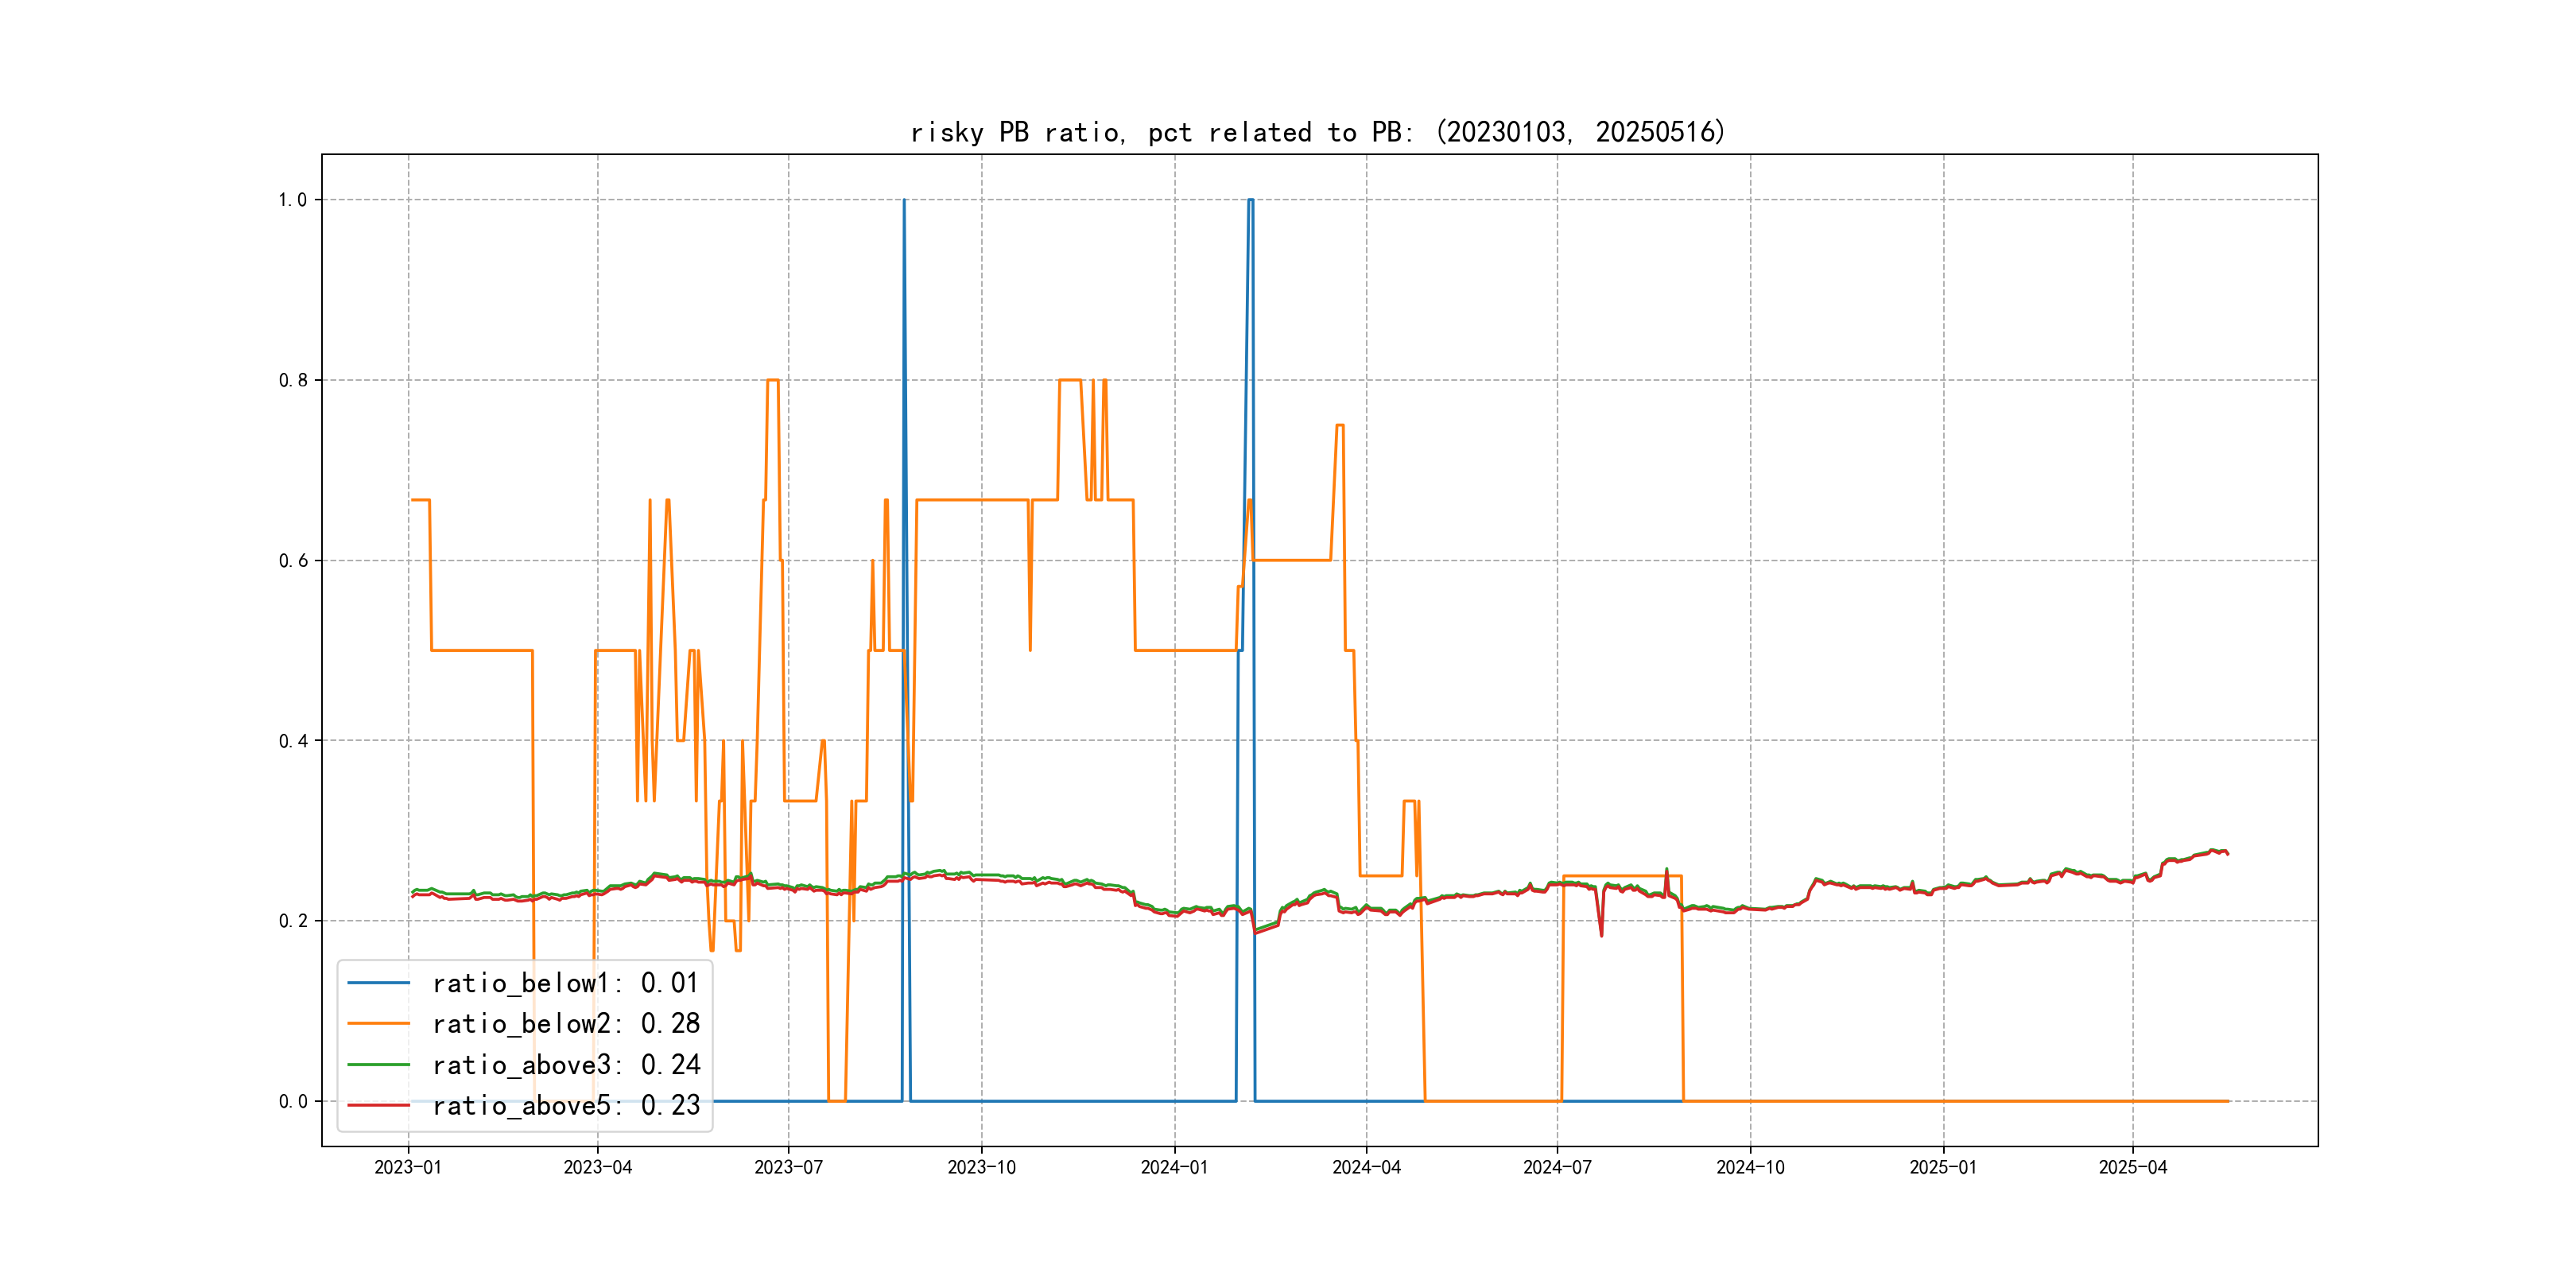
Task: Select the 'ratio_below1: 0.01' legend label
Action: 565,983
